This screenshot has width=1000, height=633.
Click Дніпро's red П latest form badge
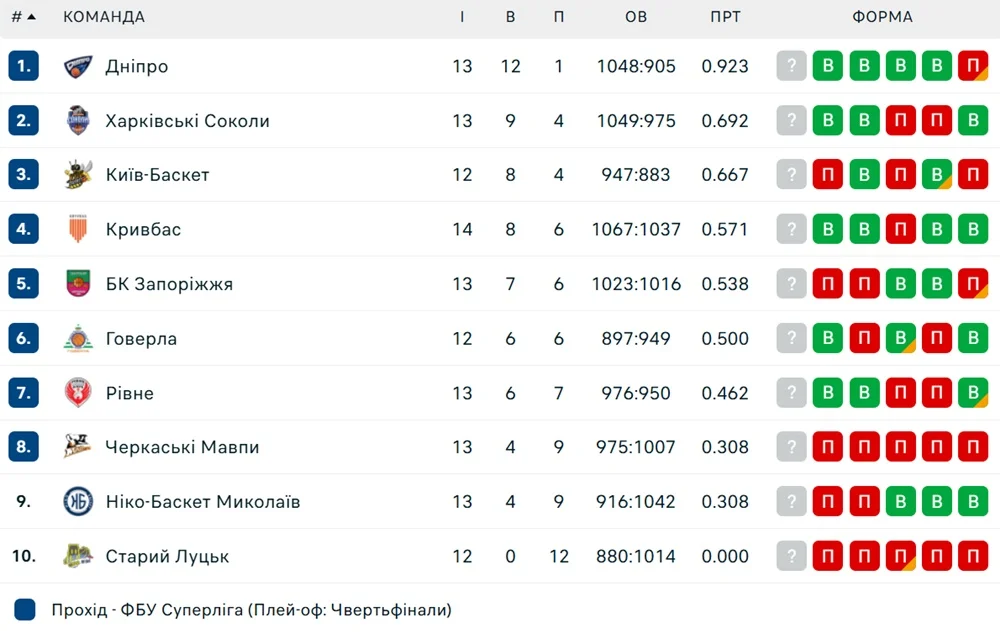click(973, 67)
